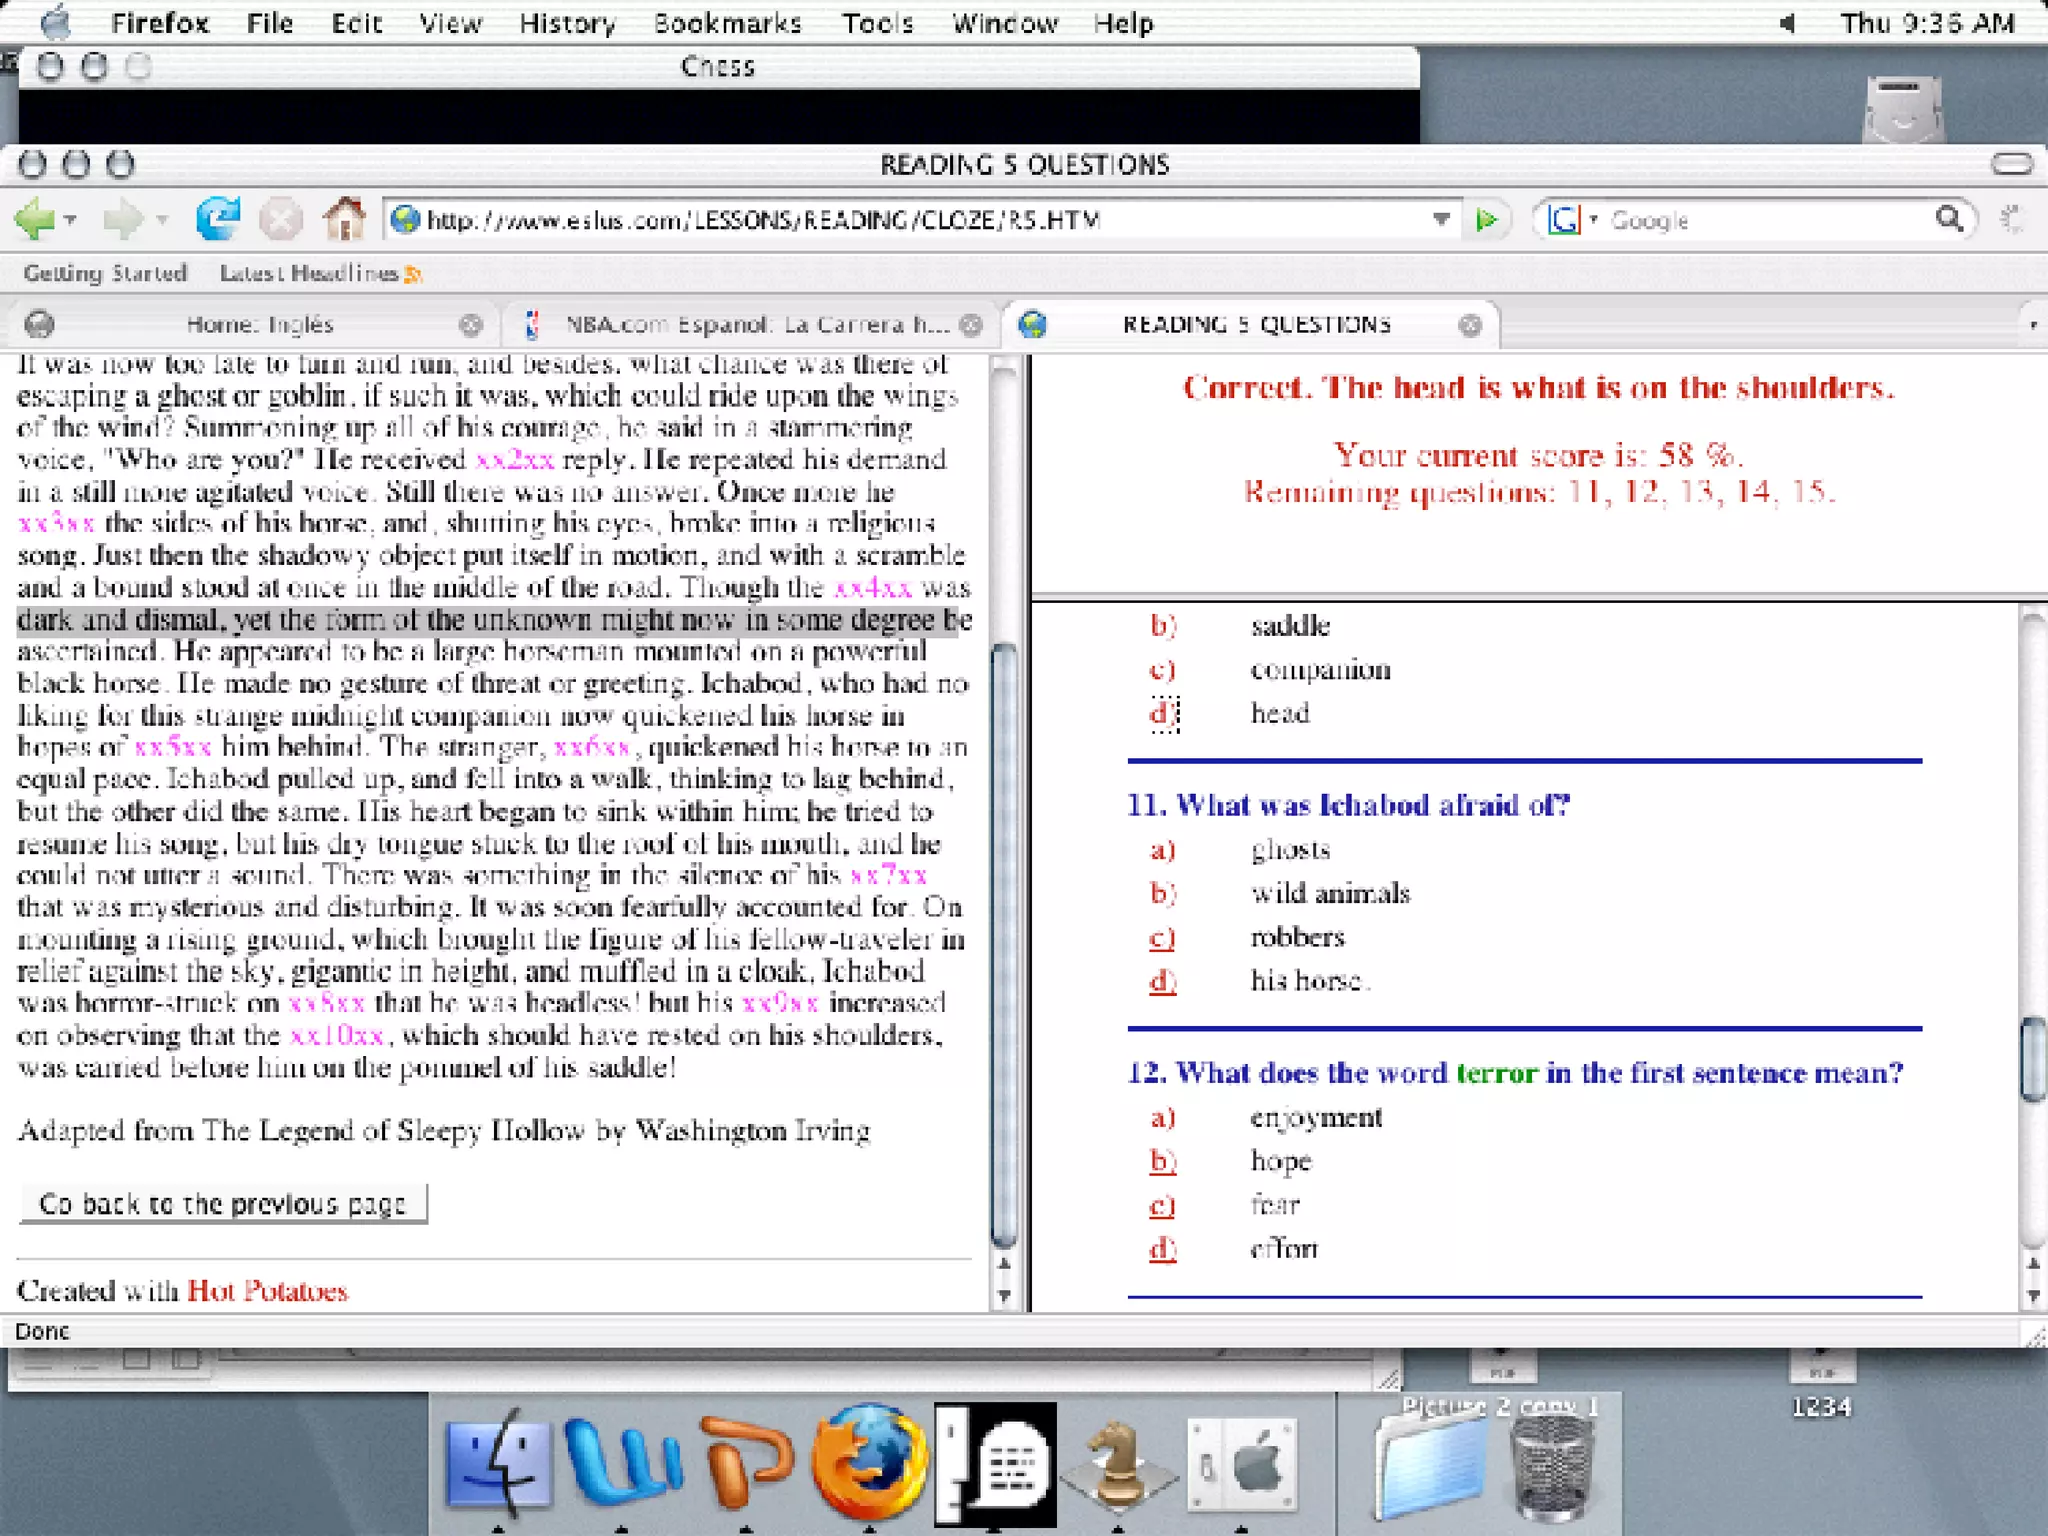Click the Microsoft Word Dock icon
The height and width of the screenshot is (1536, 2048).
621,1463
